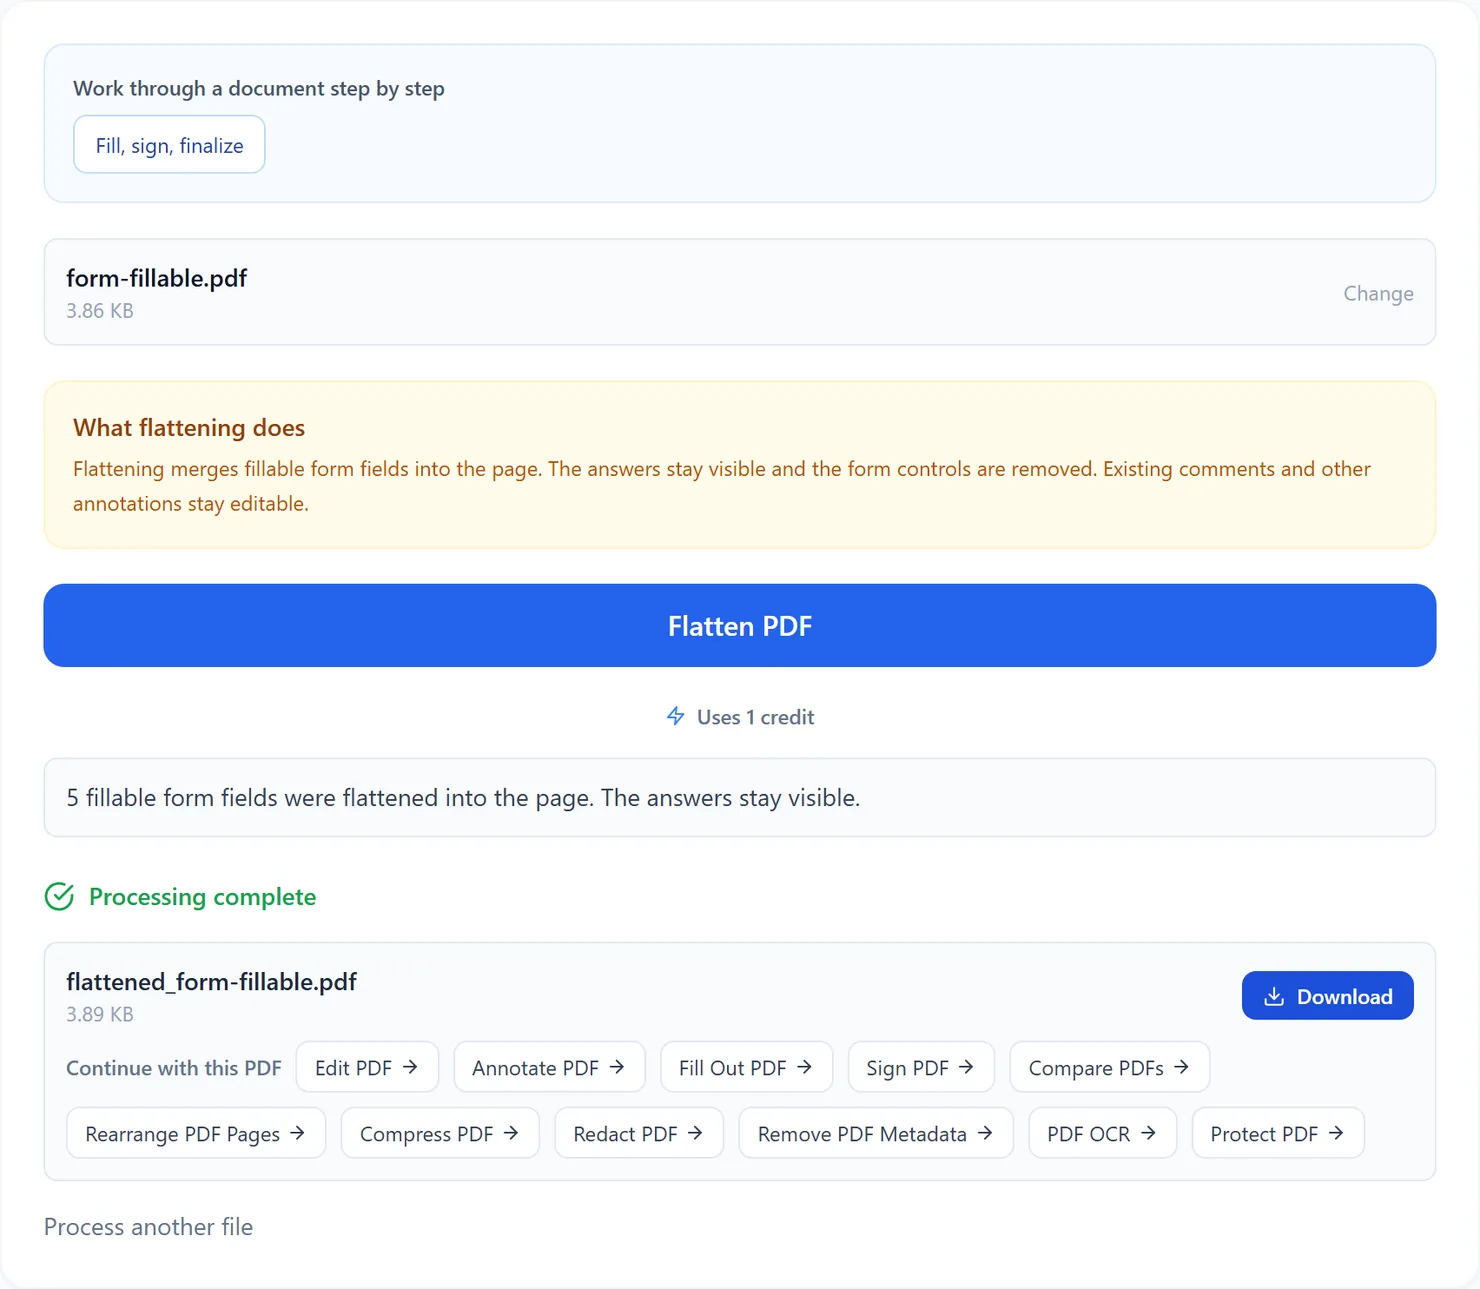Viewport: 1480px width, 1289px height.
Task: Click the Processing complete status text
Action: pyautogui.click(x=202, y=897)
